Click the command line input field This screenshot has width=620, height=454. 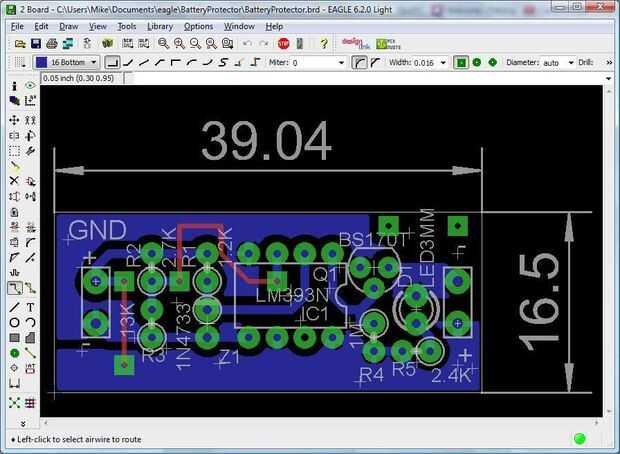368,78
